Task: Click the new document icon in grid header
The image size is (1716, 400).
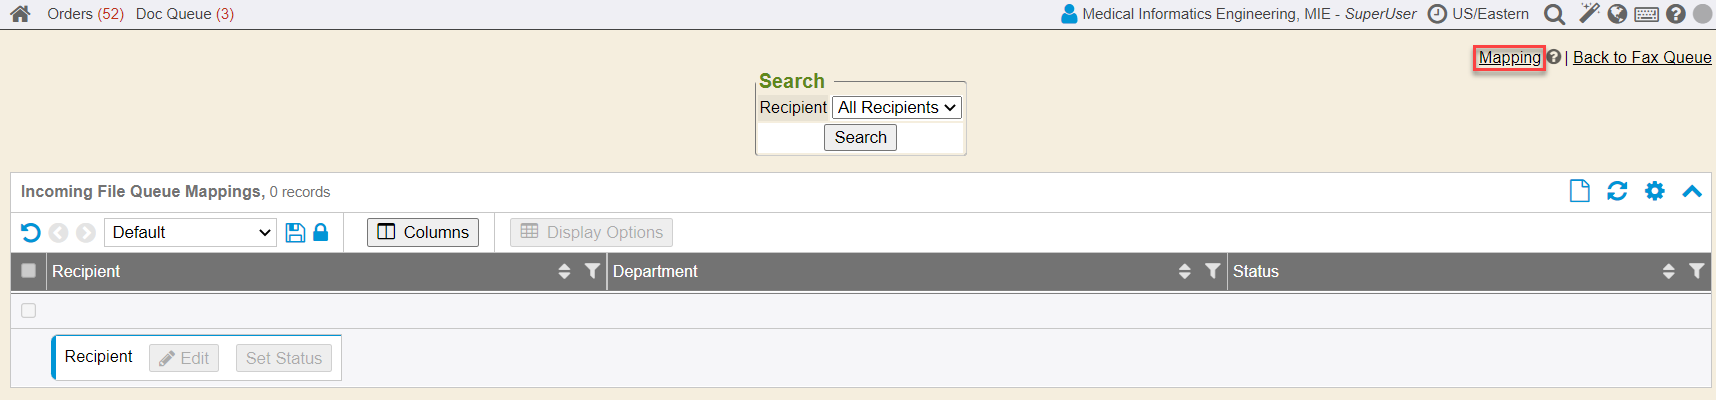Action: point(1580,191)
